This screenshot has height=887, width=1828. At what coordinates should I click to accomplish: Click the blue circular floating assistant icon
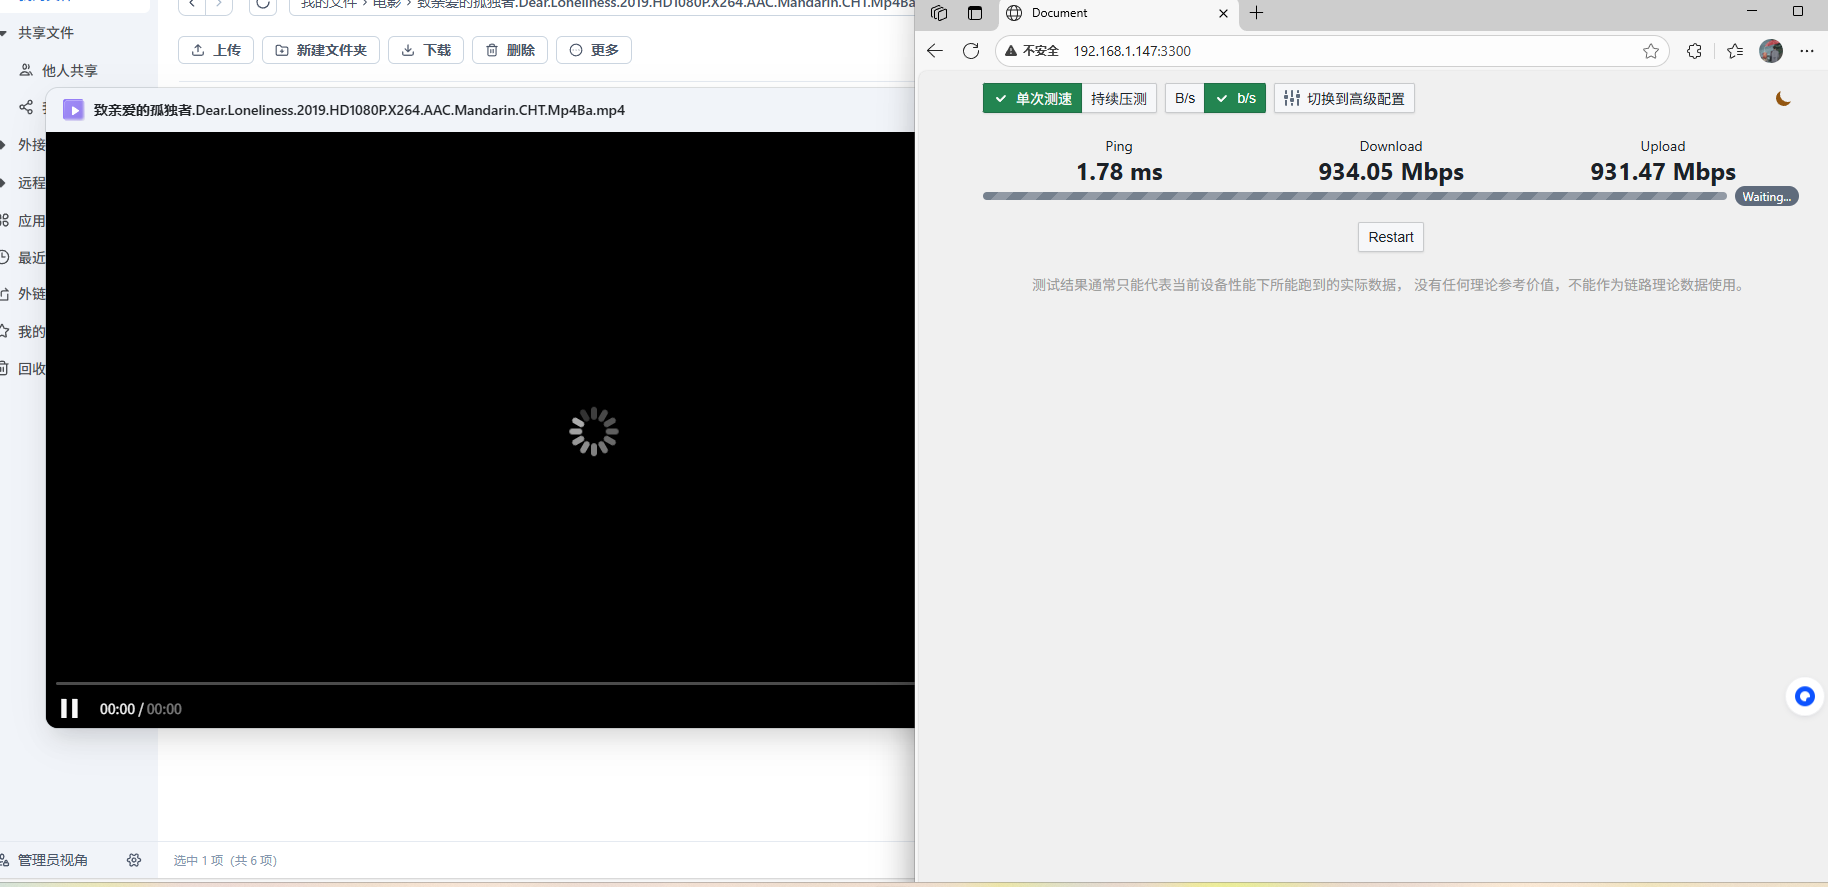pyautogui.click(x=1805, y=696)
